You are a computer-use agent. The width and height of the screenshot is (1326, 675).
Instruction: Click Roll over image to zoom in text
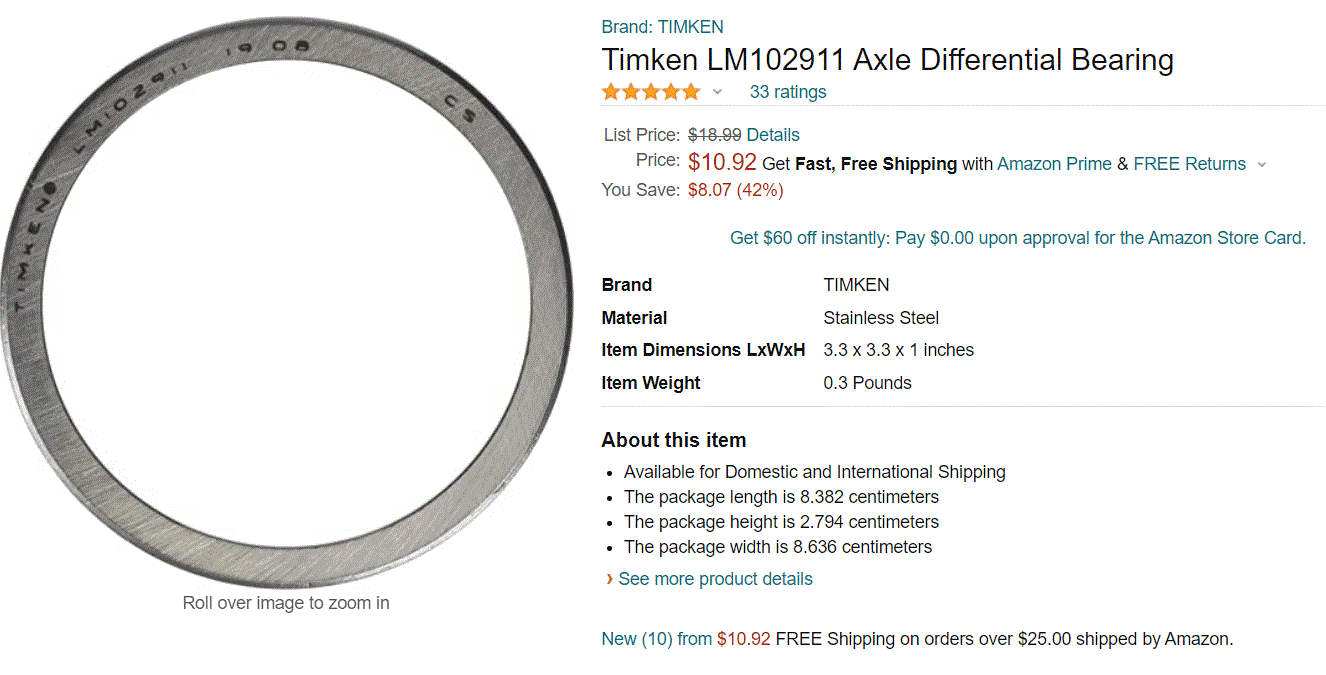pos(286,603)
